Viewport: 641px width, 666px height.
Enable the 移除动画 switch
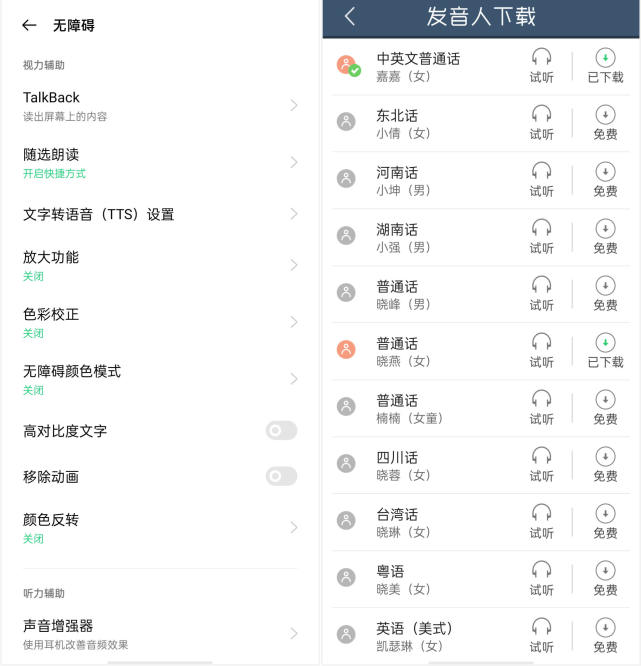pyautogui.click(x=281, y=476)
